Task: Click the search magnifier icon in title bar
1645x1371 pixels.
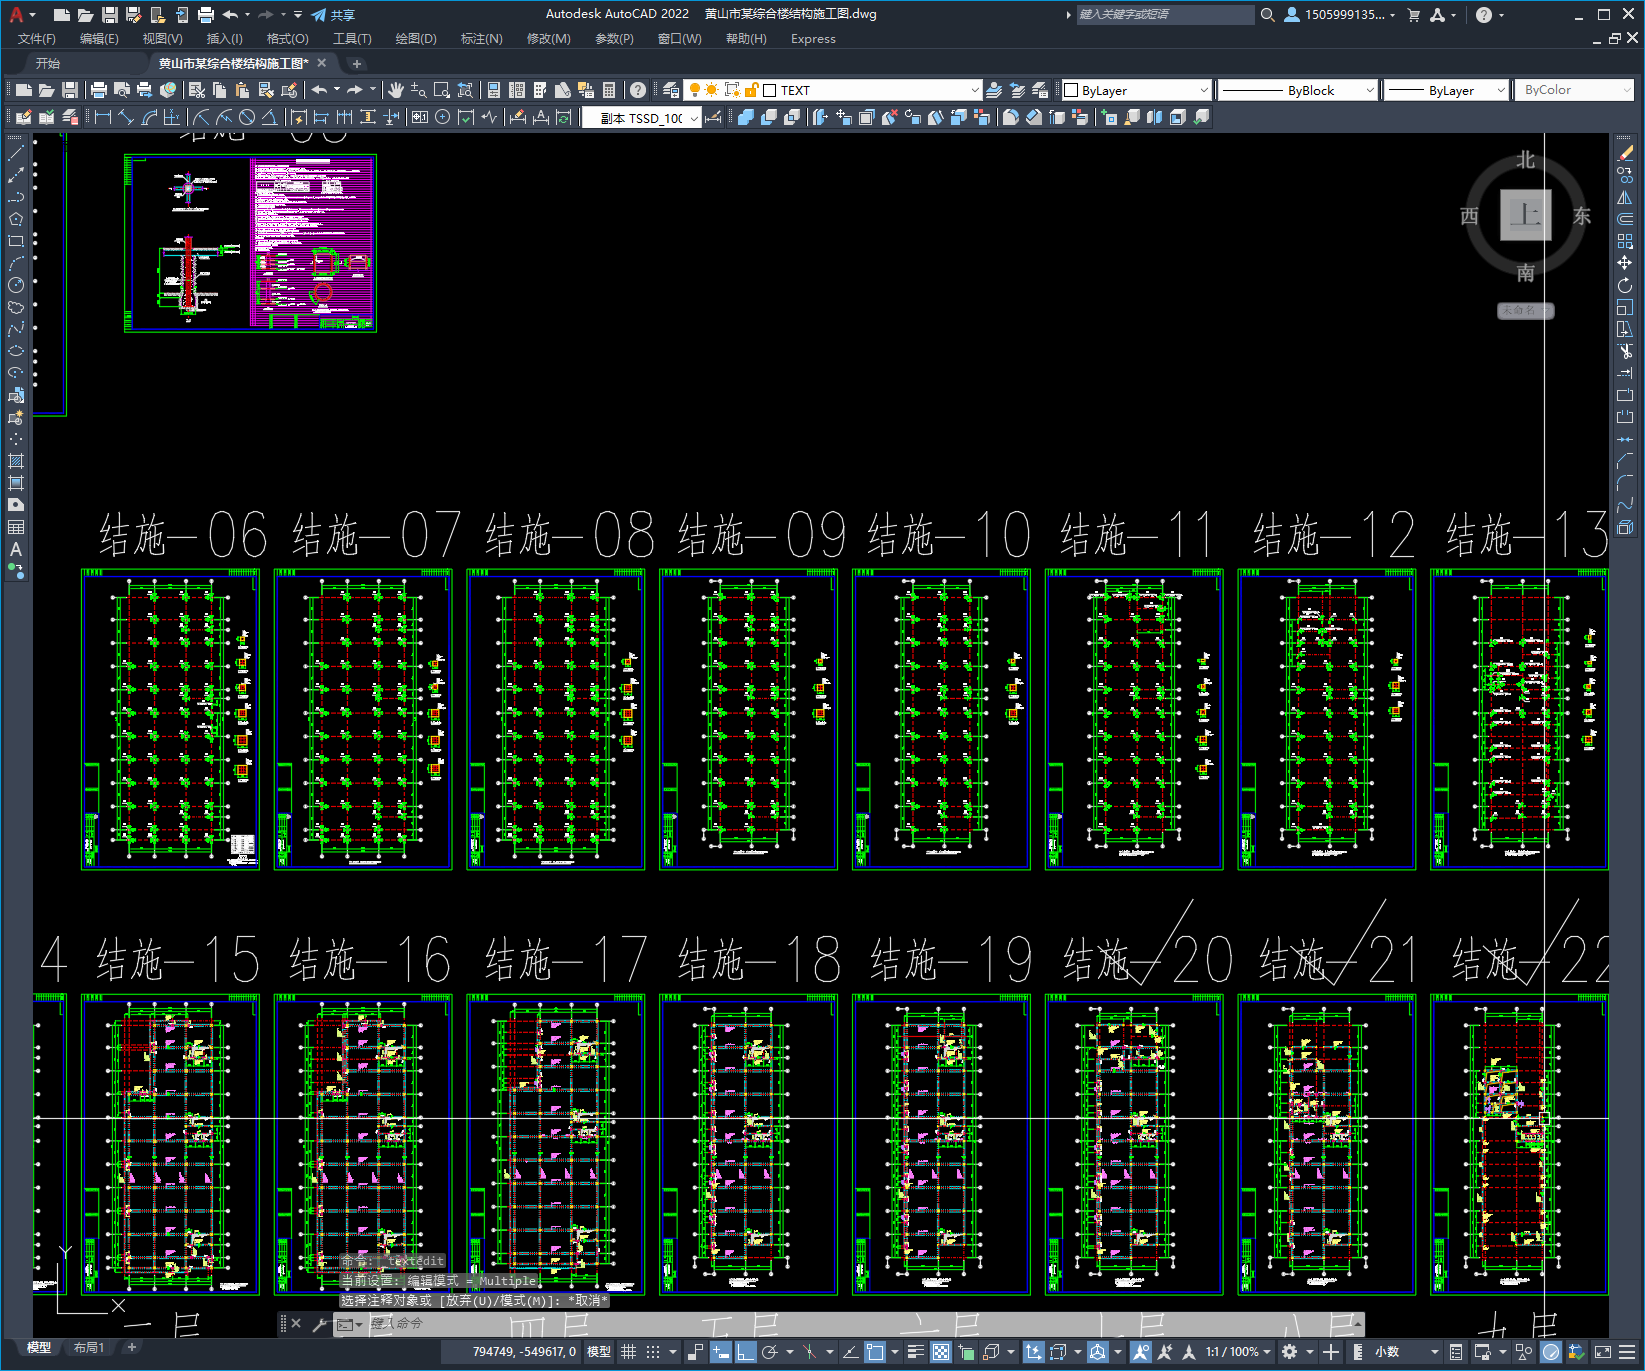Action: click(1268, 15)
